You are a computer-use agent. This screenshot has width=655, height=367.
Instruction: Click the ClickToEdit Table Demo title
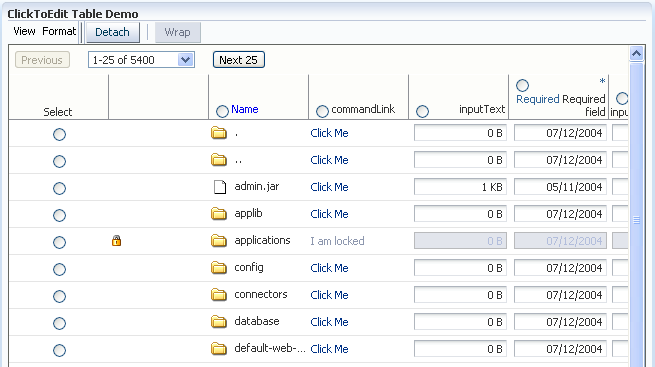pyautogui.click(x=73, y=14)
